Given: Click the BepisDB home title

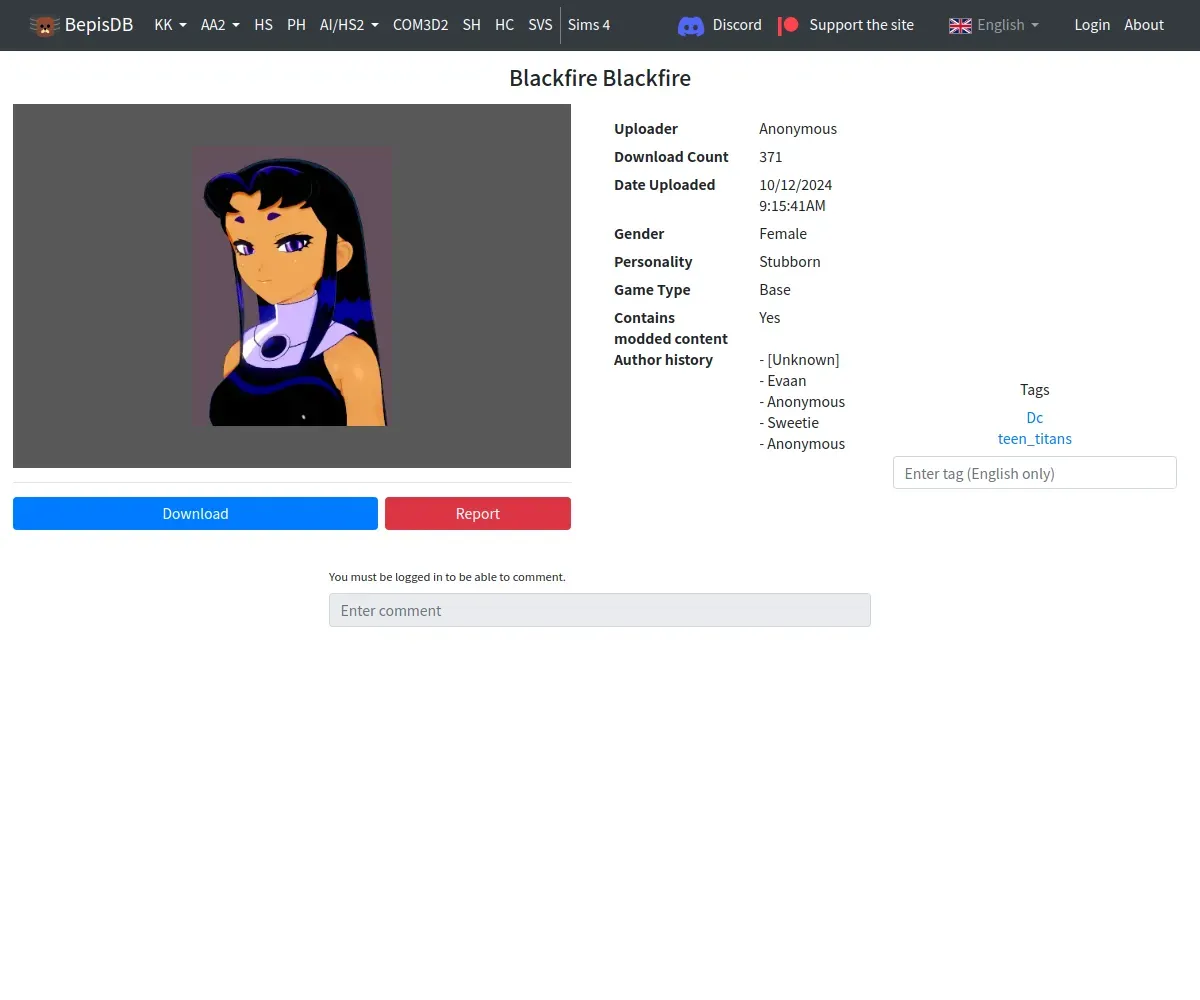Looking at the screenshot, I should 99,25.
